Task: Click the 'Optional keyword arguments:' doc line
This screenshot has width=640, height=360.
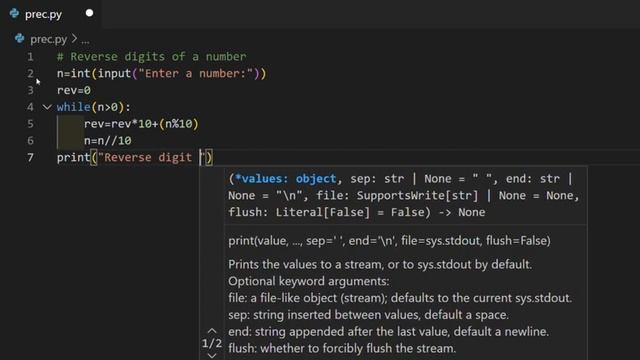Action: pos(309,281)
